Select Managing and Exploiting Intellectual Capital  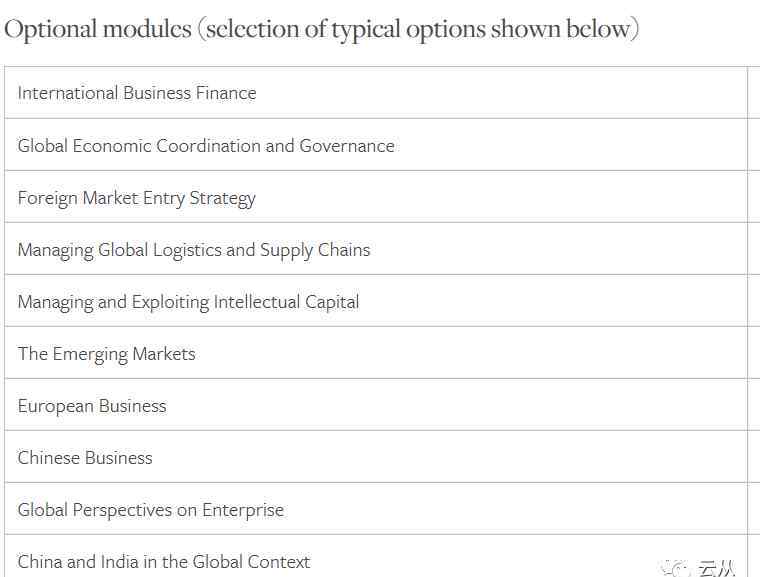click(x=188, y=302)
